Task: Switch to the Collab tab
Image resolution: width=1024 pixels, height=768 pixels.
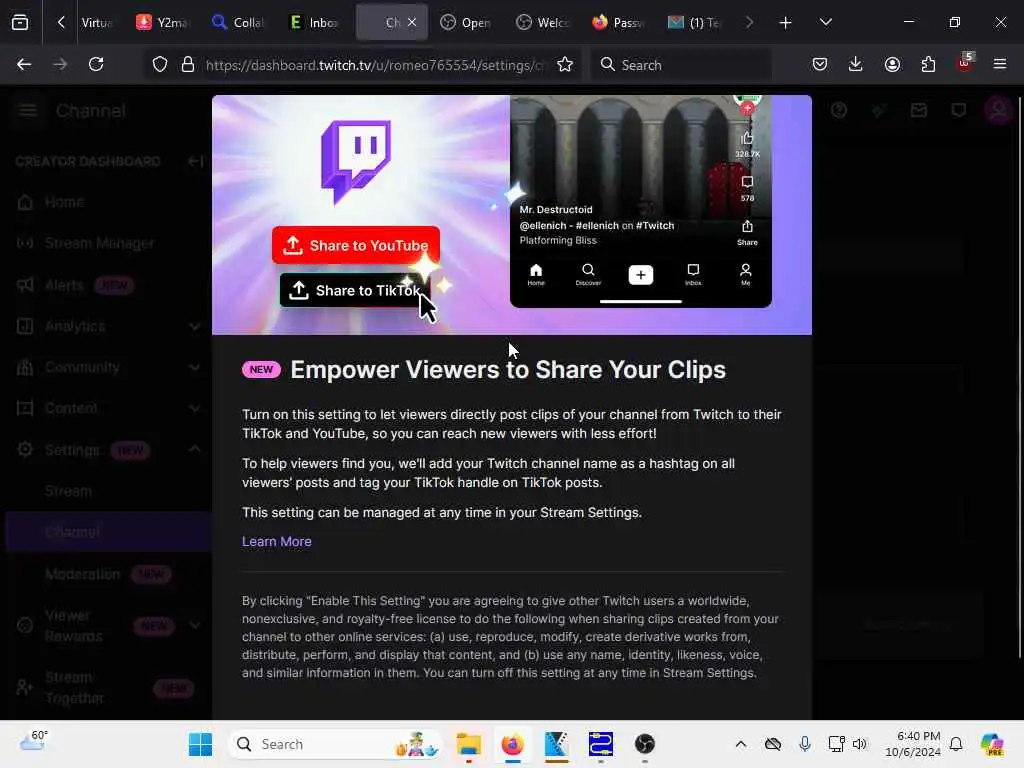Action: point(238,22)
